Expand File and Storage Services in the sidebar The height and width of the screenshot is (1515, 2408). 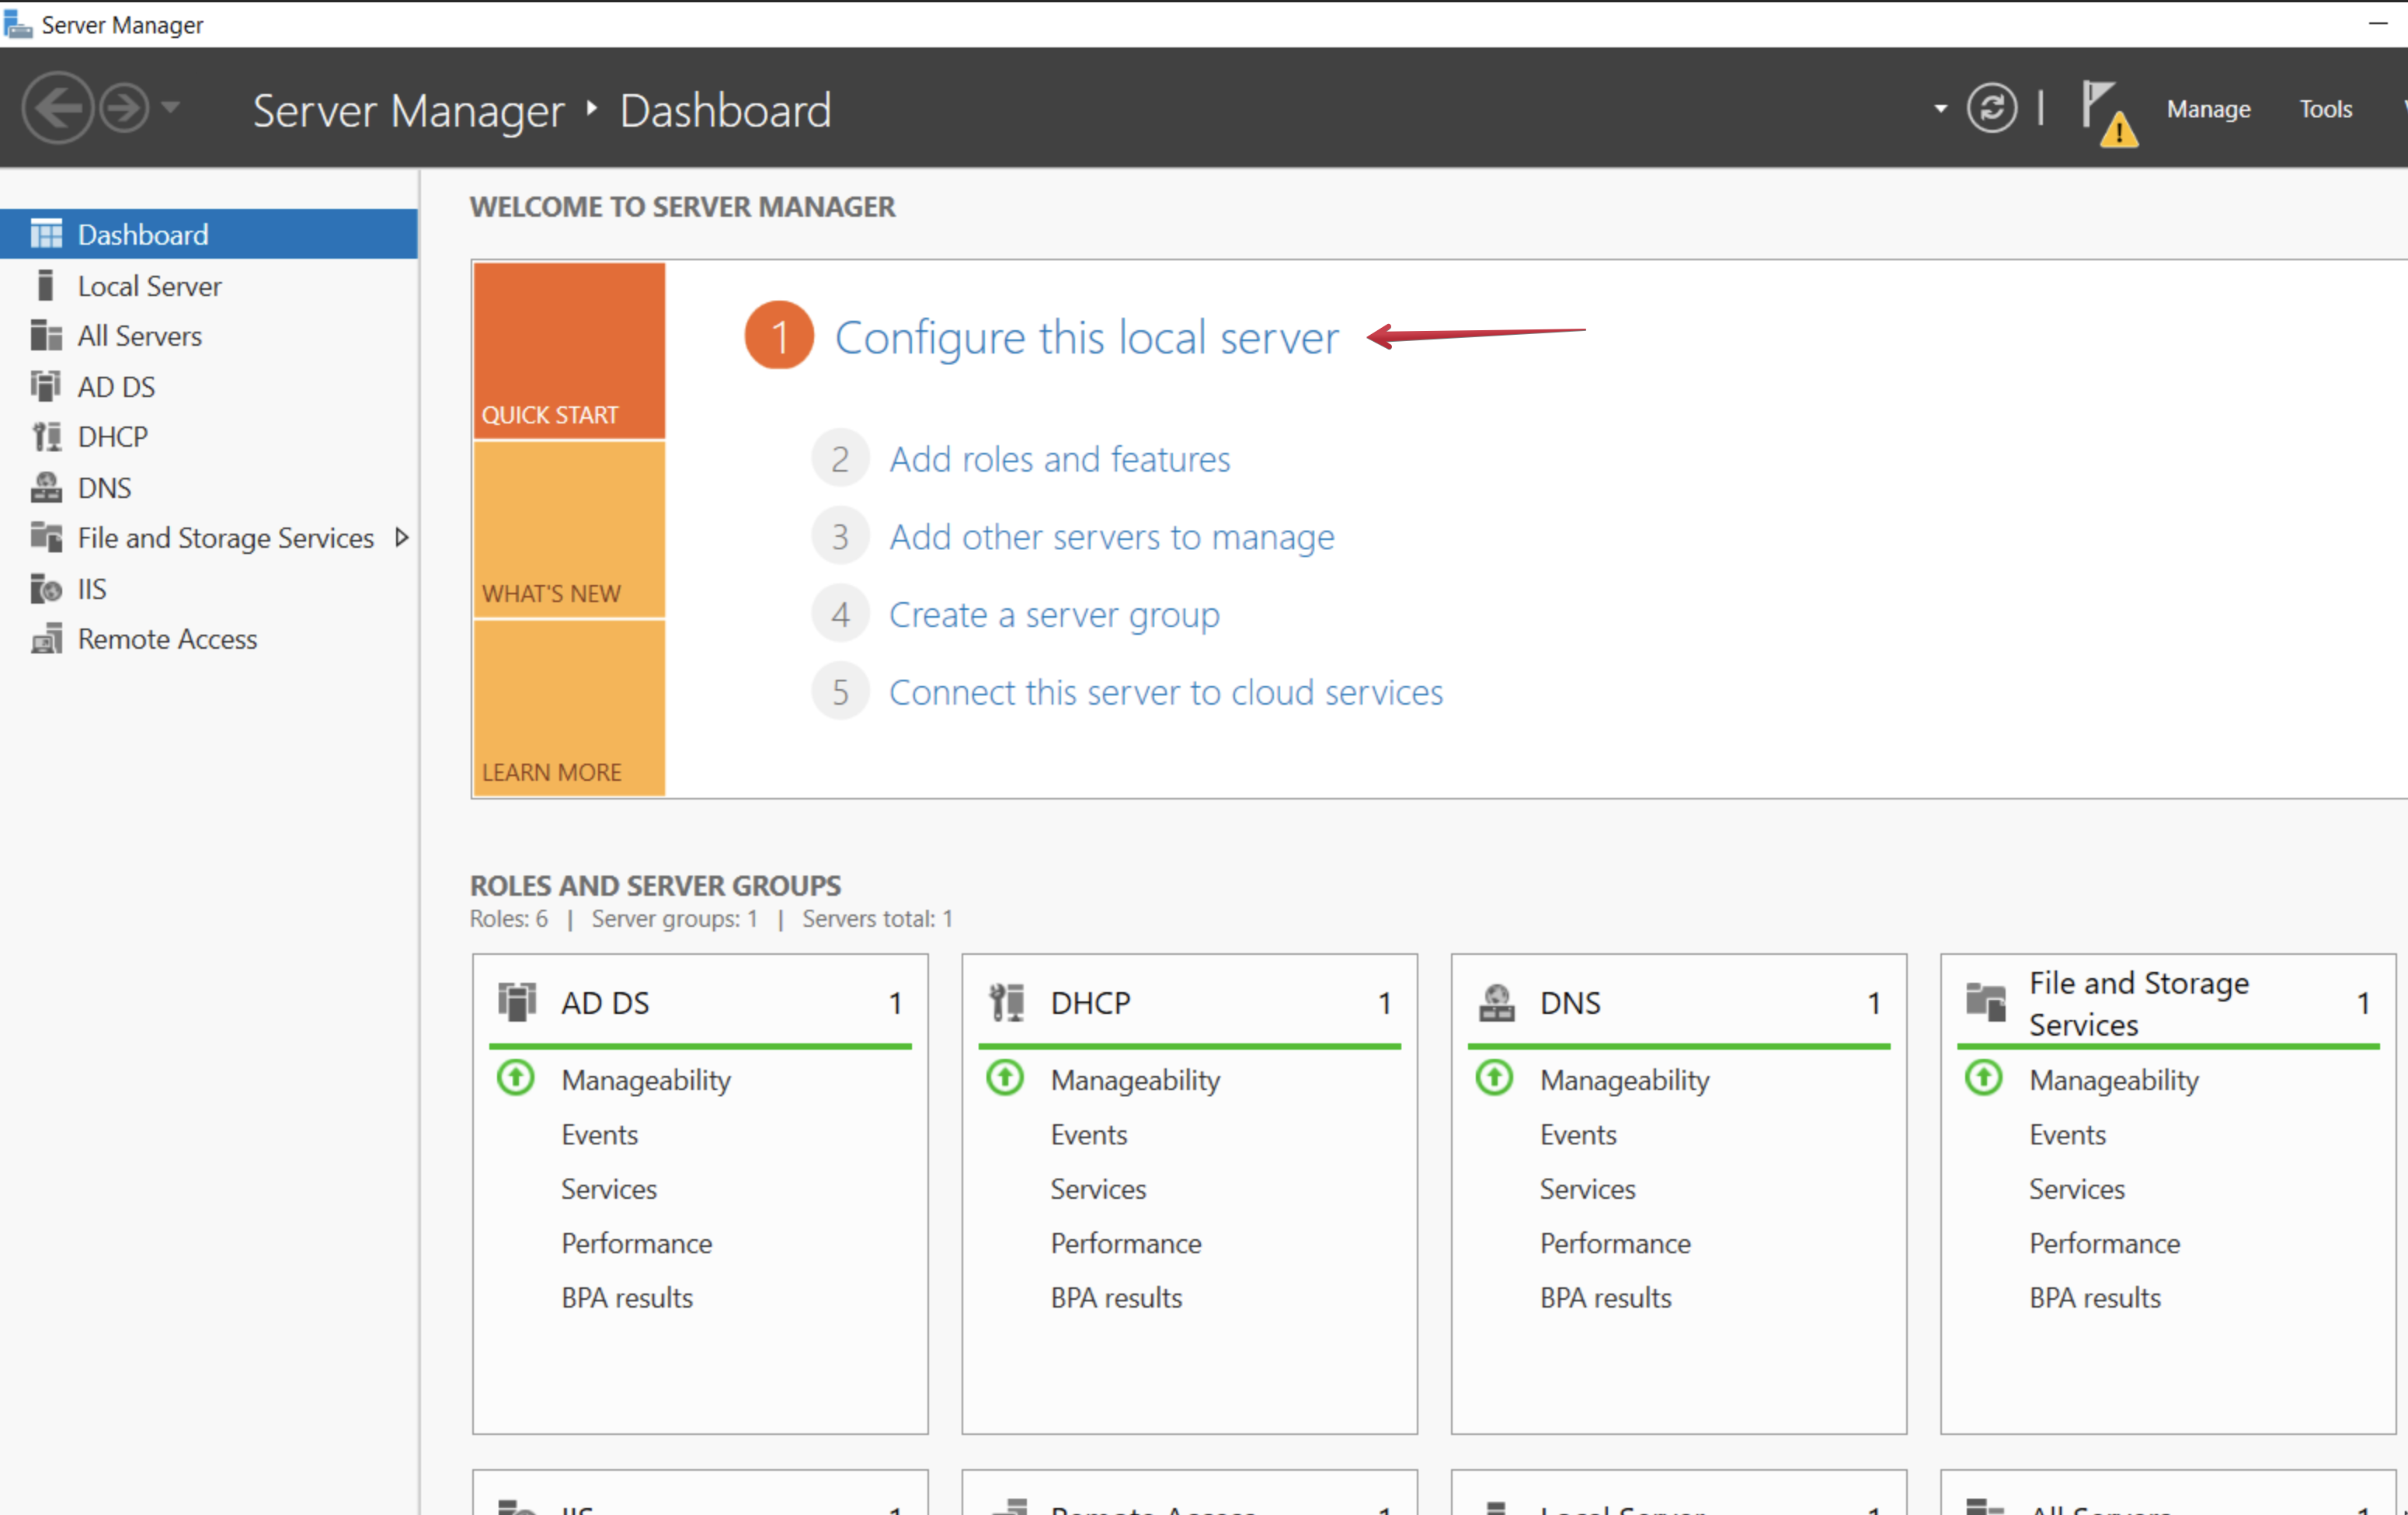(x=403, y=537)
